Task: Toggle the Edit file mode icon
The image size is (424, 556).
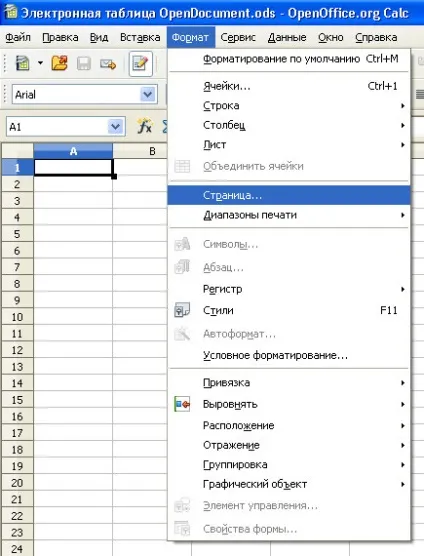Action: coord(140,64)
